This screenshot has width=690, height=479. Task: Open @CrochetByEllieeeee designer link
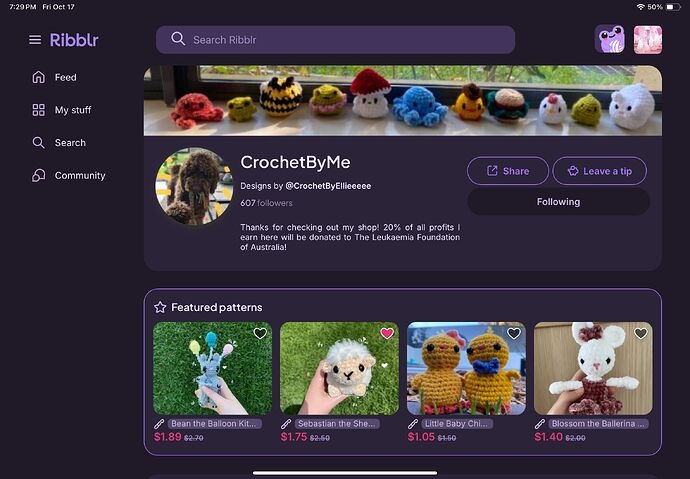tap(327, 186)
